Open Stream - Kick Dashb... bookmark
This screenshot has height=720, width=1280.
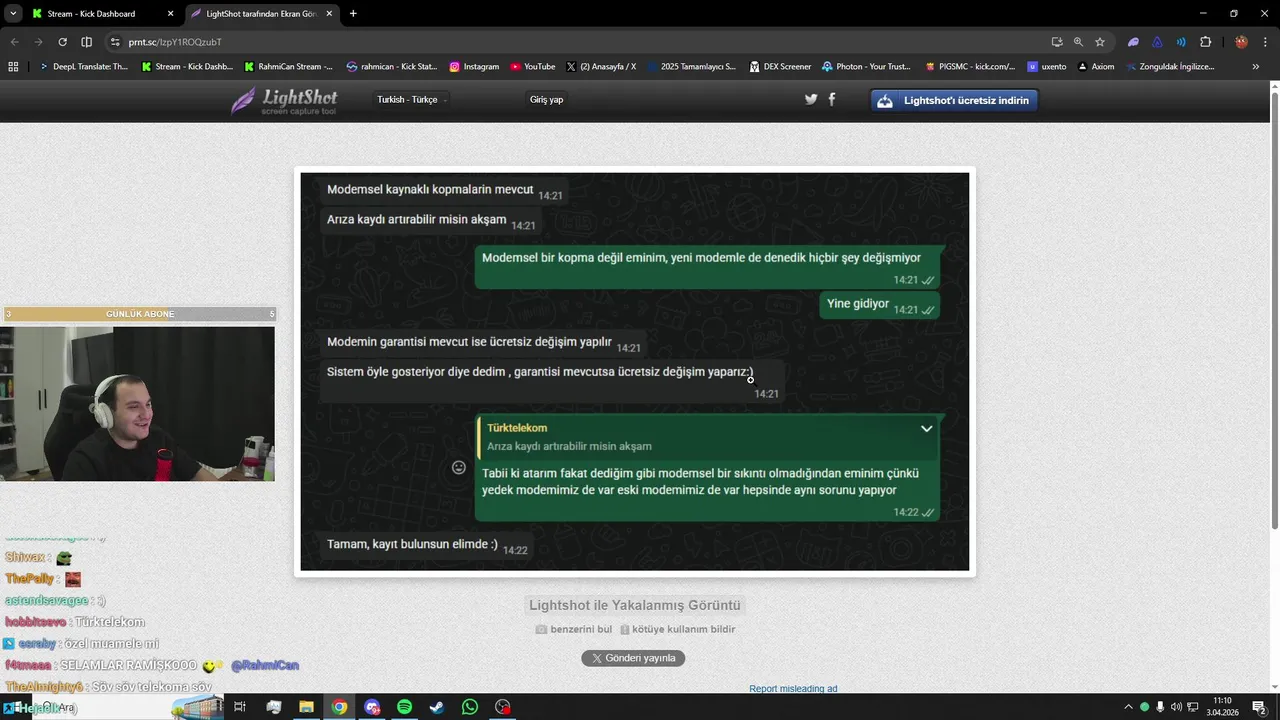(187, 67)
